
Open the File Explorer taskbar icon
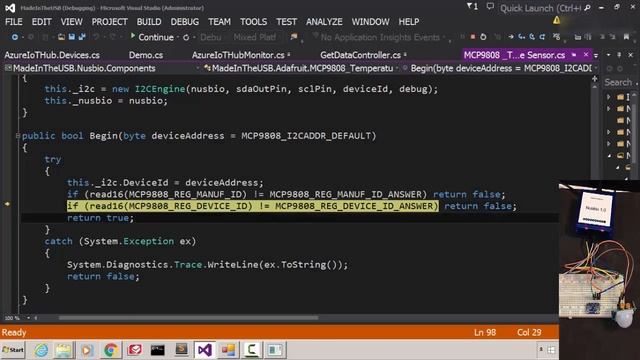pos(64,350)
